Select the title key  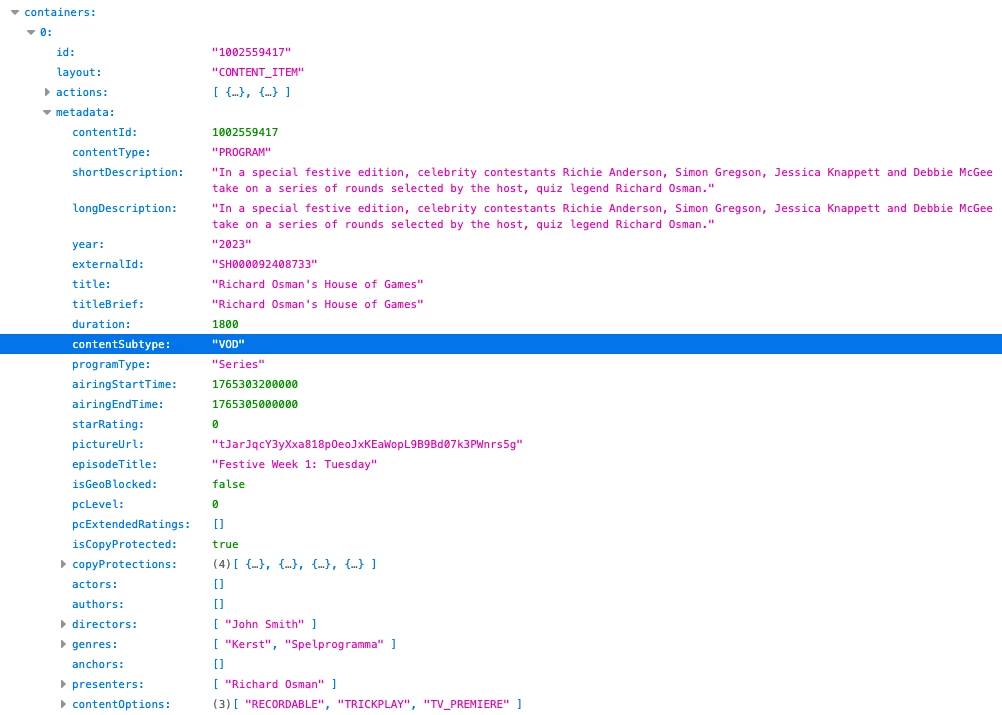click(91, 284)
